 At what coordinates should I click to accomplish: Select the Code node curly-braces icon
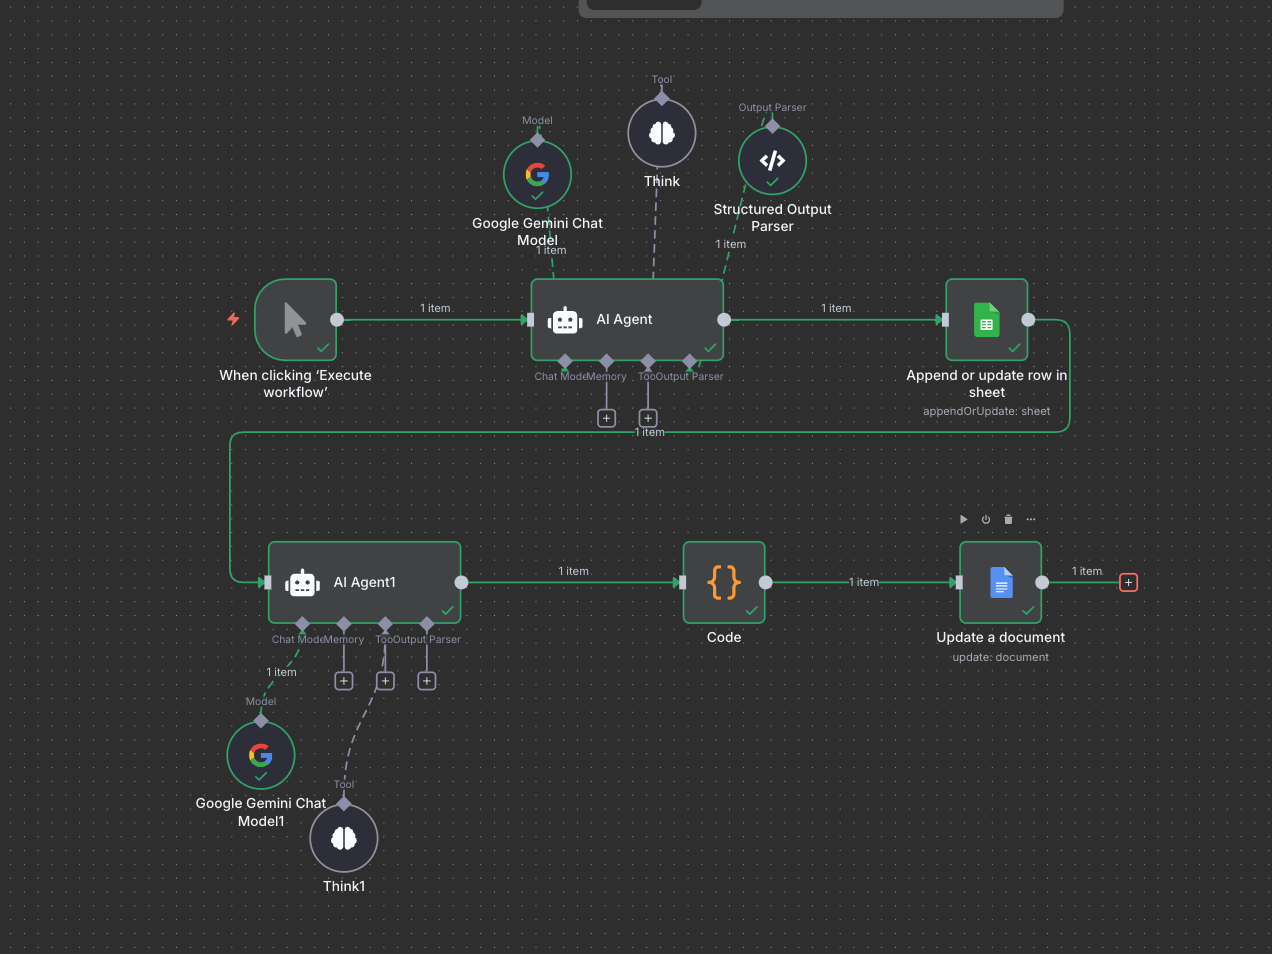(x=723, y=582)
